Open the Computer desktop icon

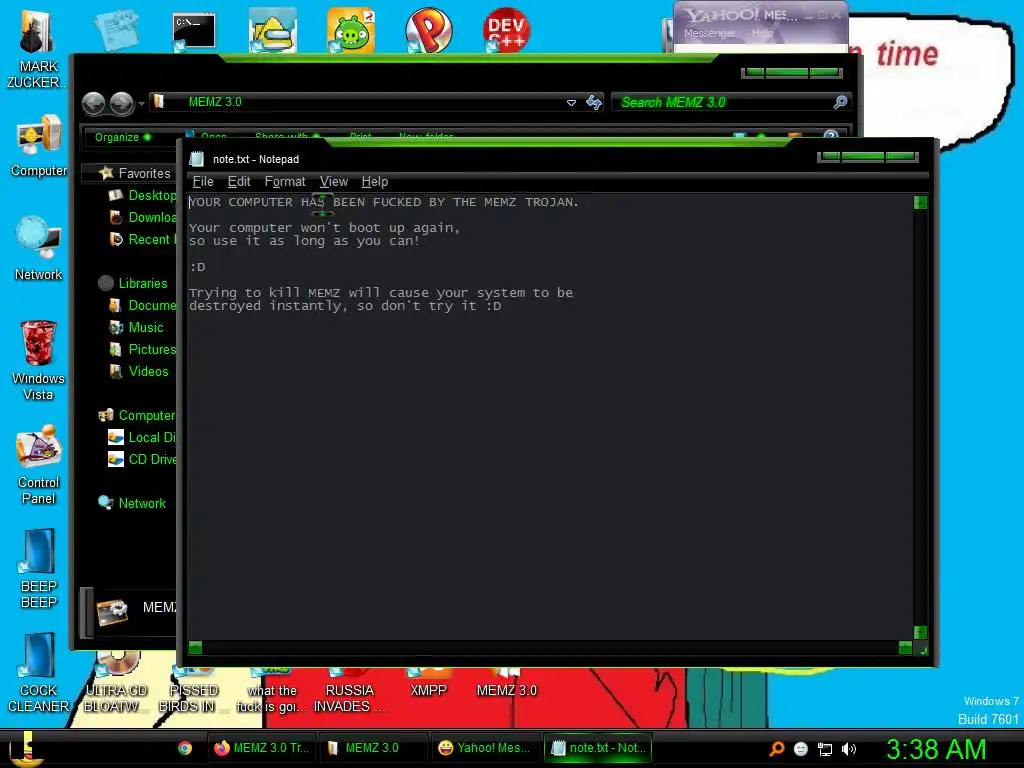pyautogui.click(x=39, y=146)
